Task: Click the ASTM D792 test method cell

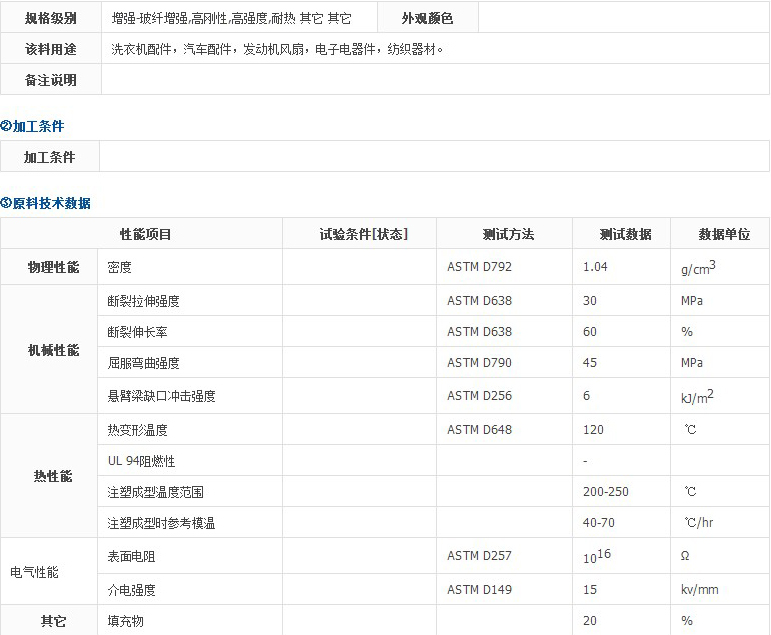Action: 479,267
